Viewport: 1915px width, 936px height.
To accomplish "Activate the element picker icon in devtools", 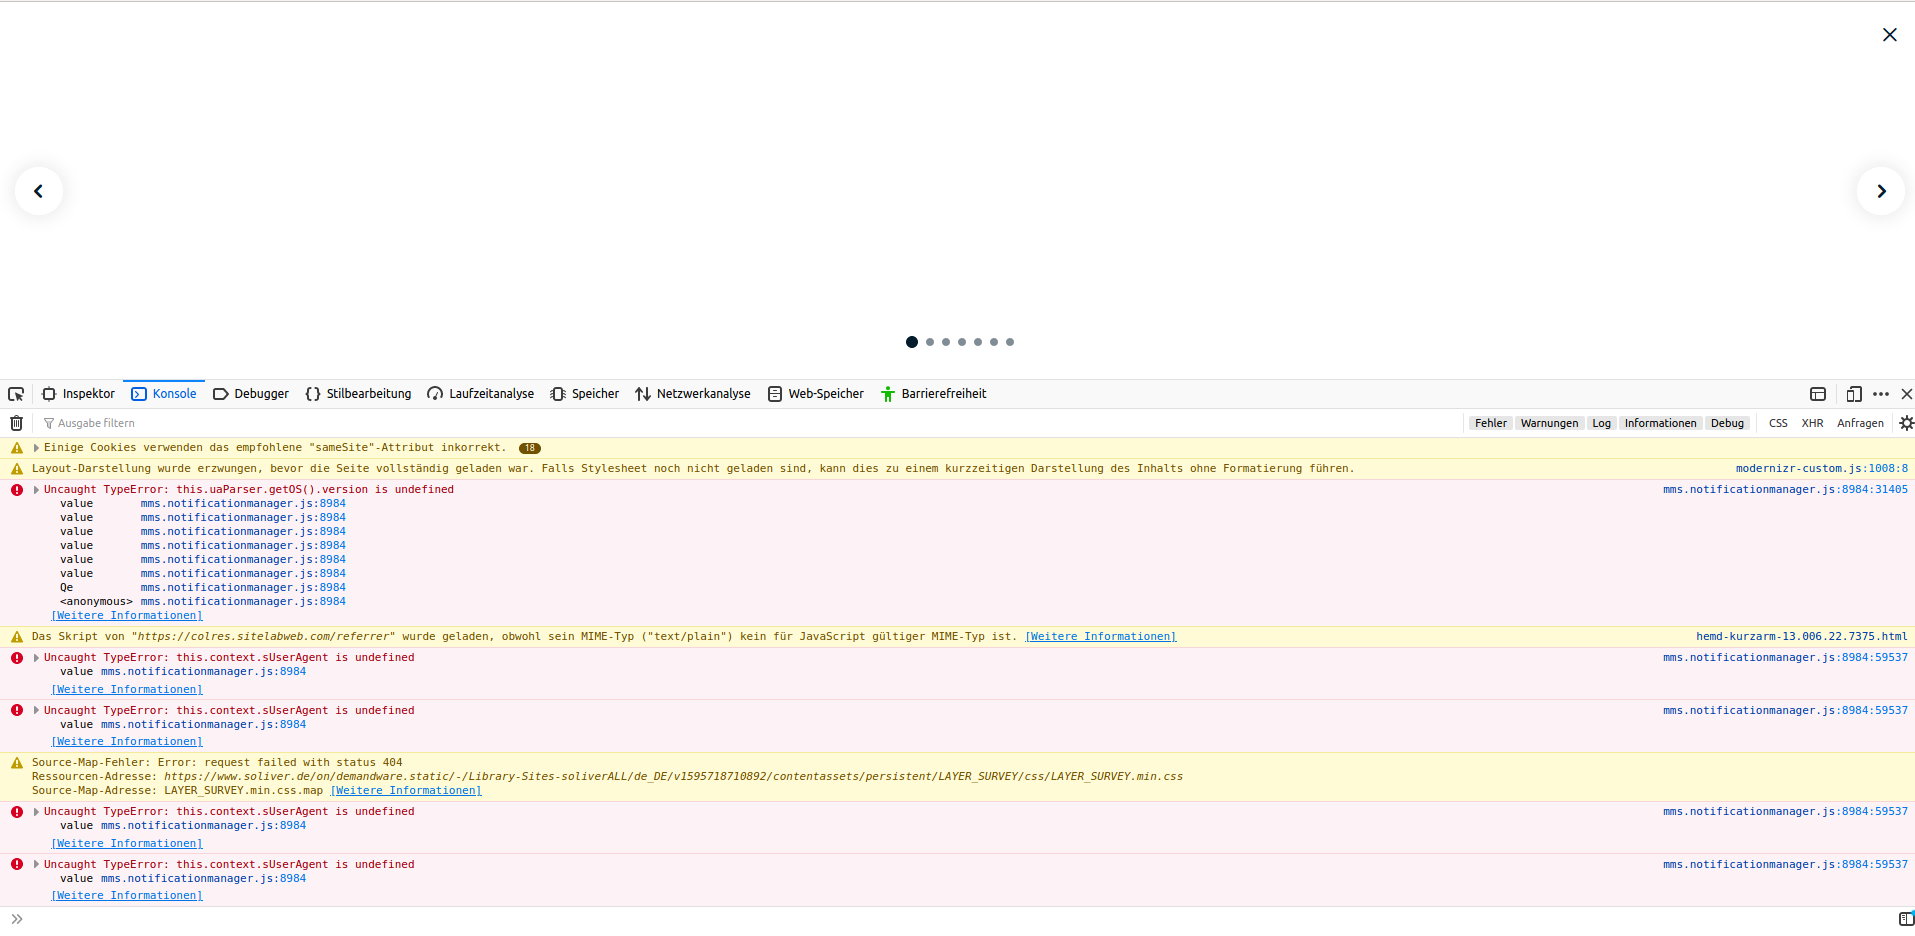I will [16, 394].
